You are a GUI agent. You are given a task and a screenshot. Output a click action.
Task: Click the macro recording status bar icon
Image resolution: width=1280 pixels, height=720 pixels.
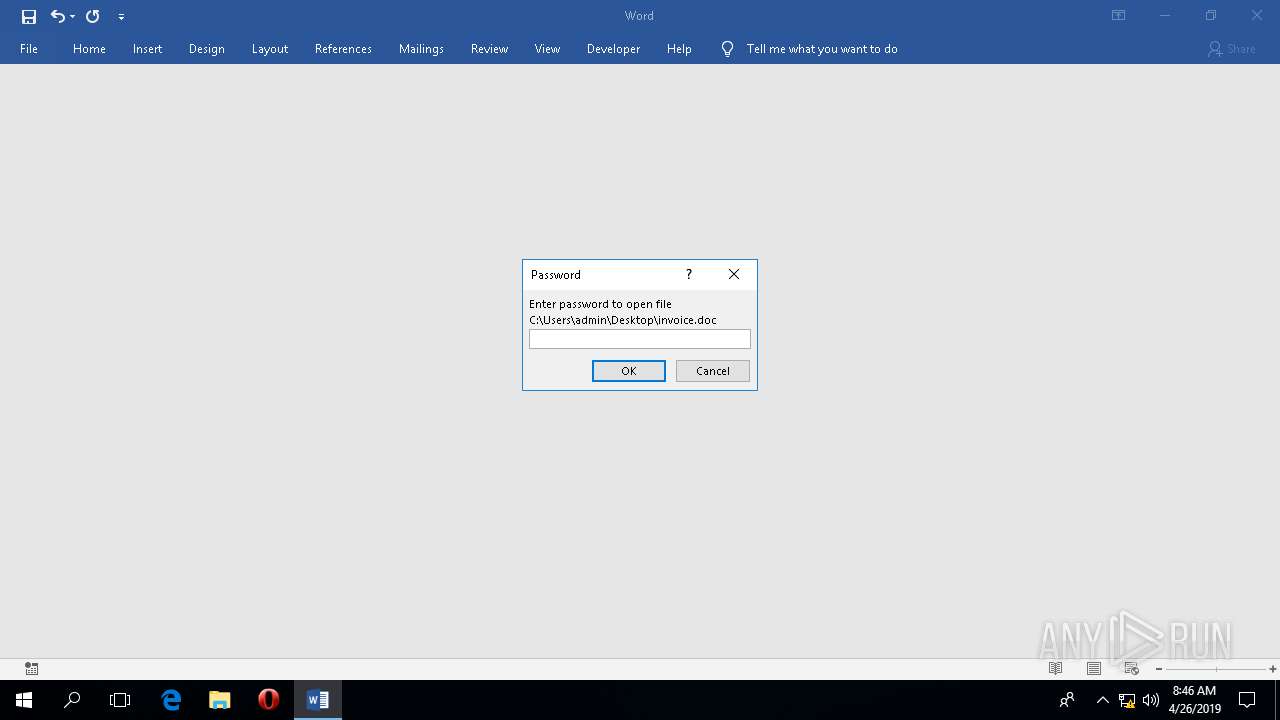(32, 669)
